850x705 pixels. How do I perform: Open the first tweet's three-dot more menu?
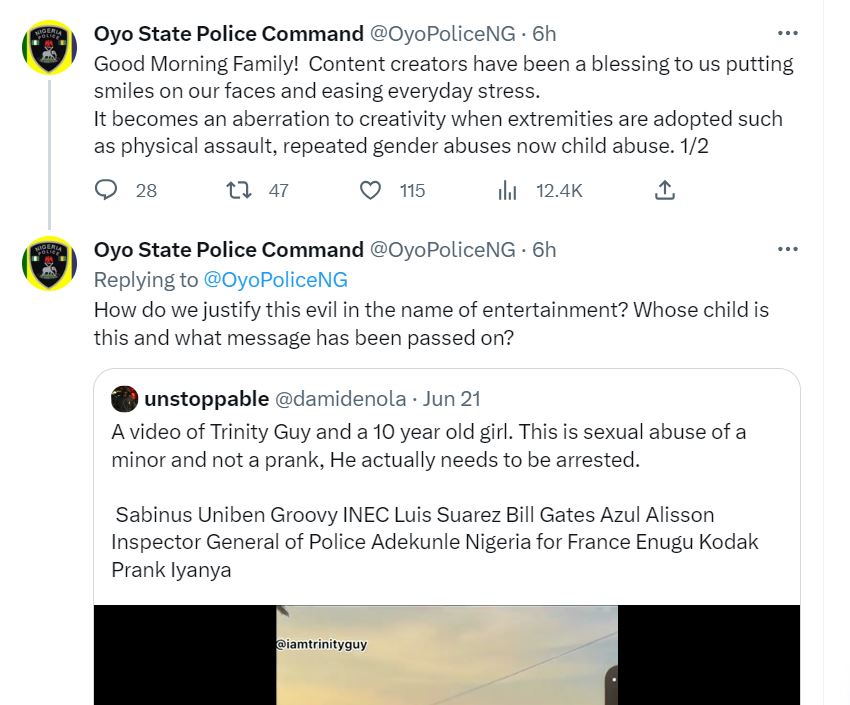(x=788, y=34)
